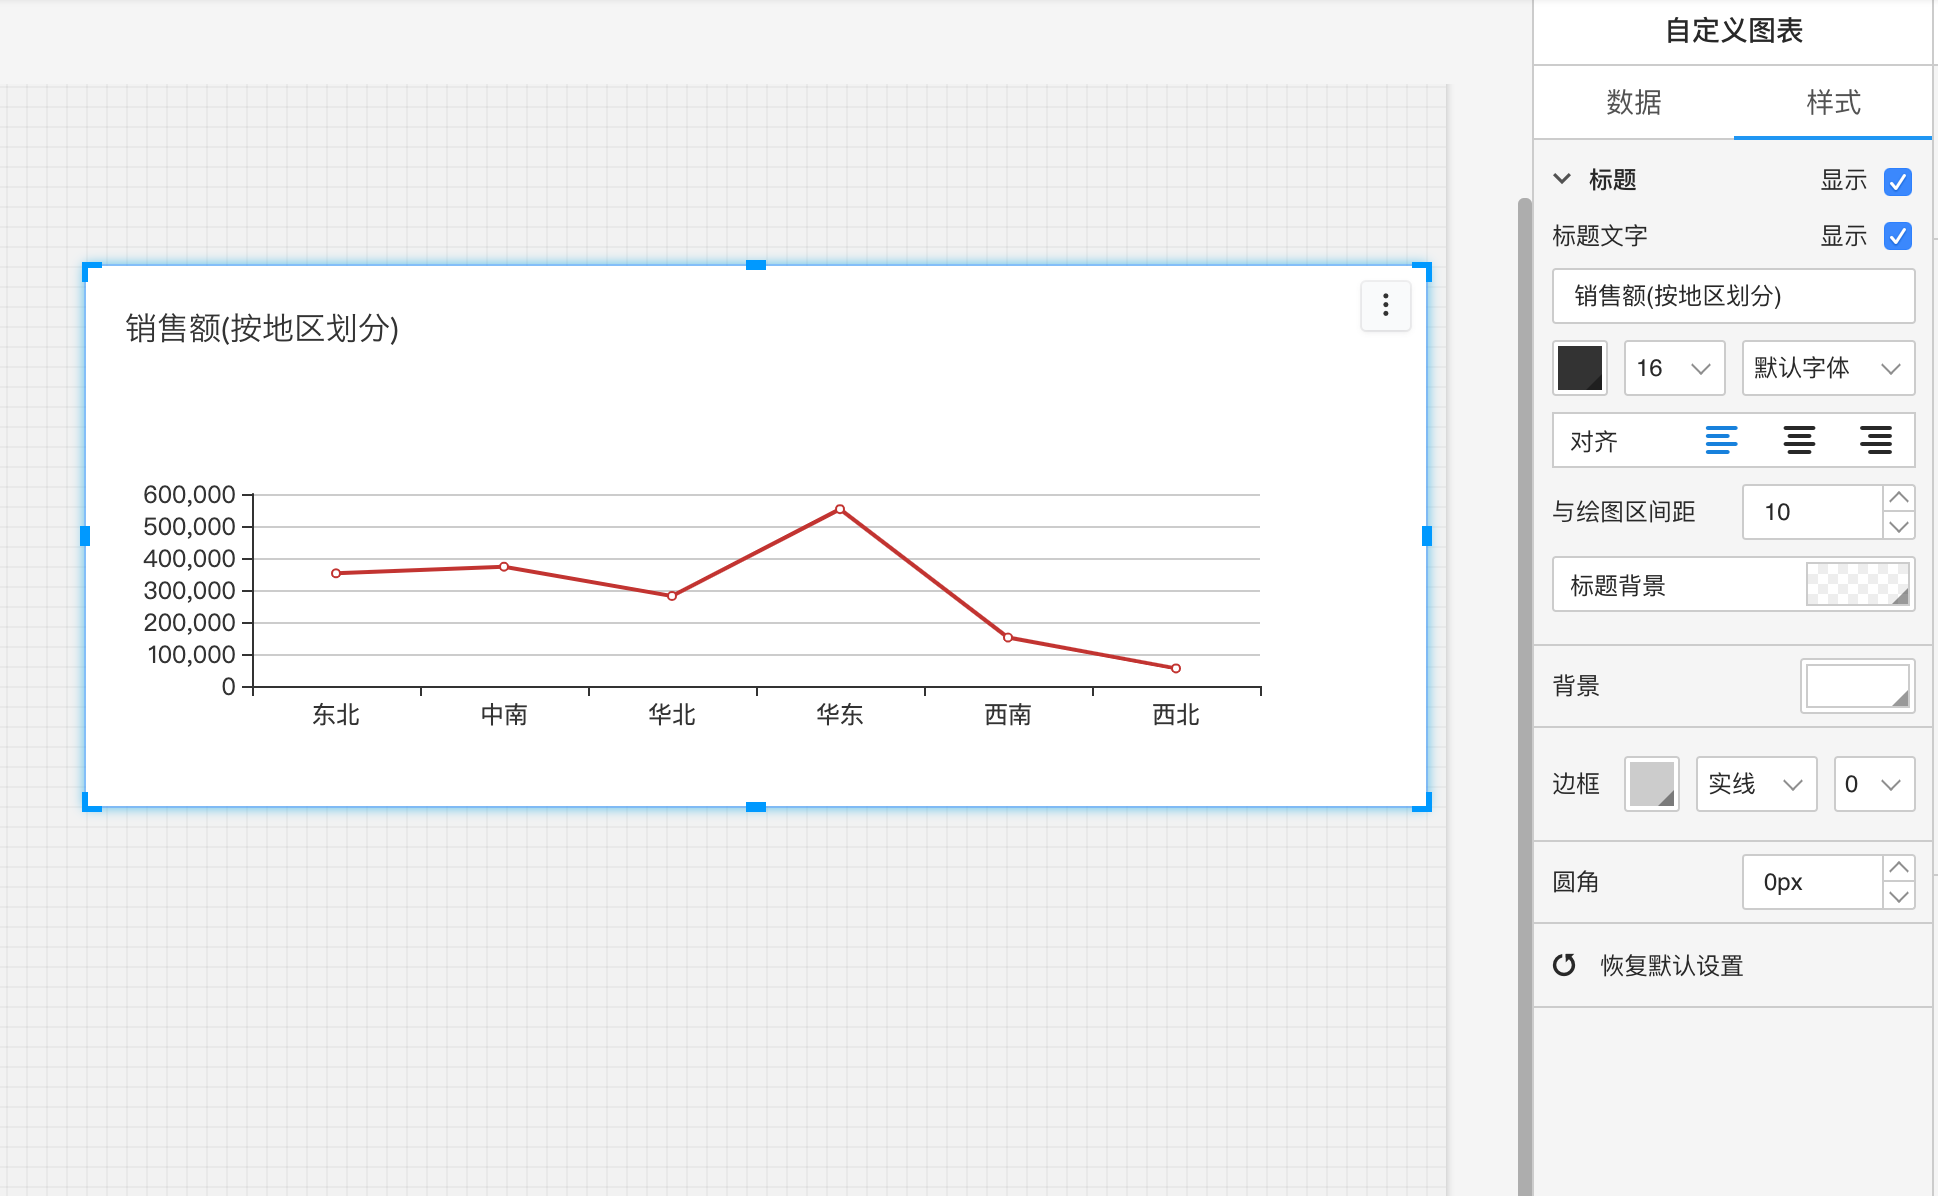Increase the plot area spacing value

pyautogui.click(x=1898, y=498)
